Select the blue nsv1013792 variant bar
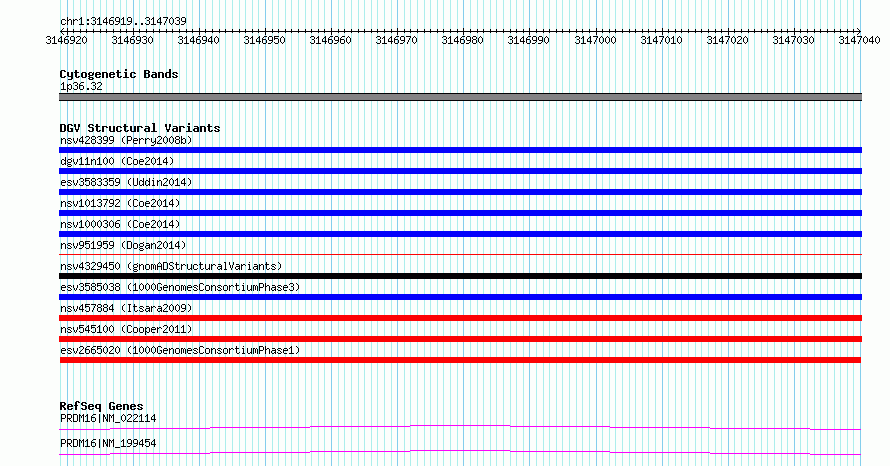The width and height of the screenshot is (890, 466). coord(460,213)
